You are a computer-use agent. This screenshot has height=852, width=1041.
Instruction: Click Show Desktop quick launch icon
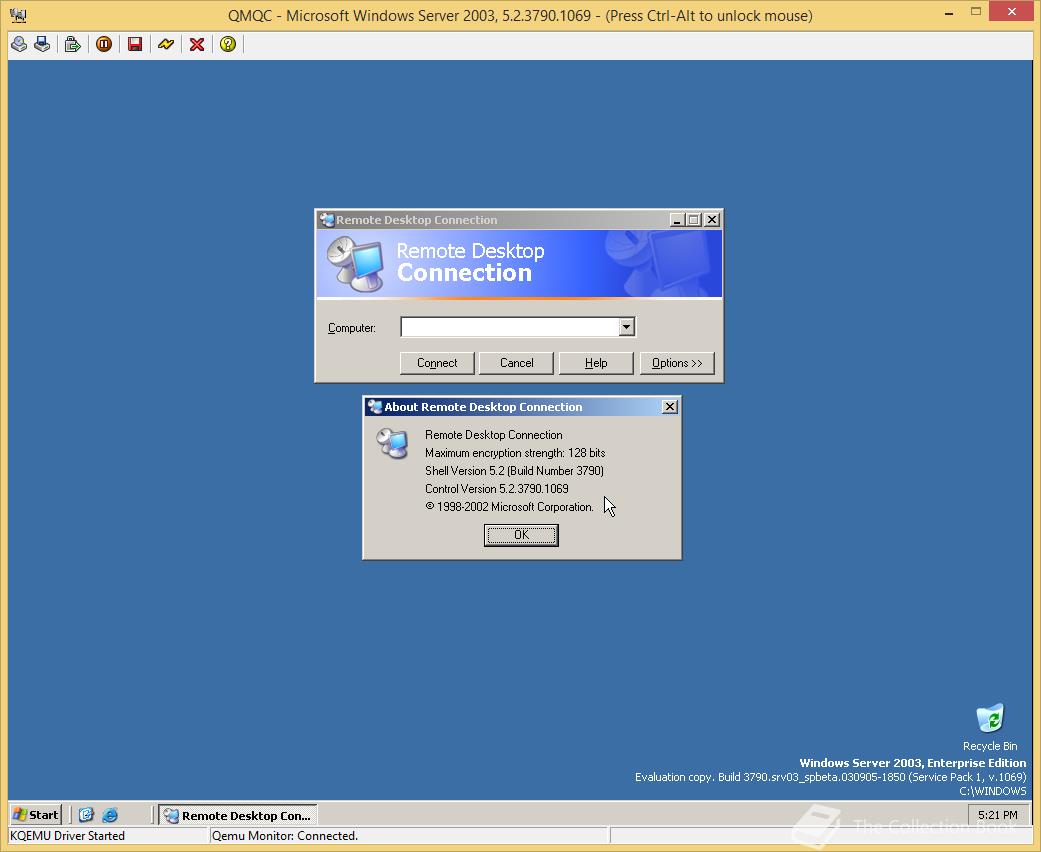pos(86,815)
